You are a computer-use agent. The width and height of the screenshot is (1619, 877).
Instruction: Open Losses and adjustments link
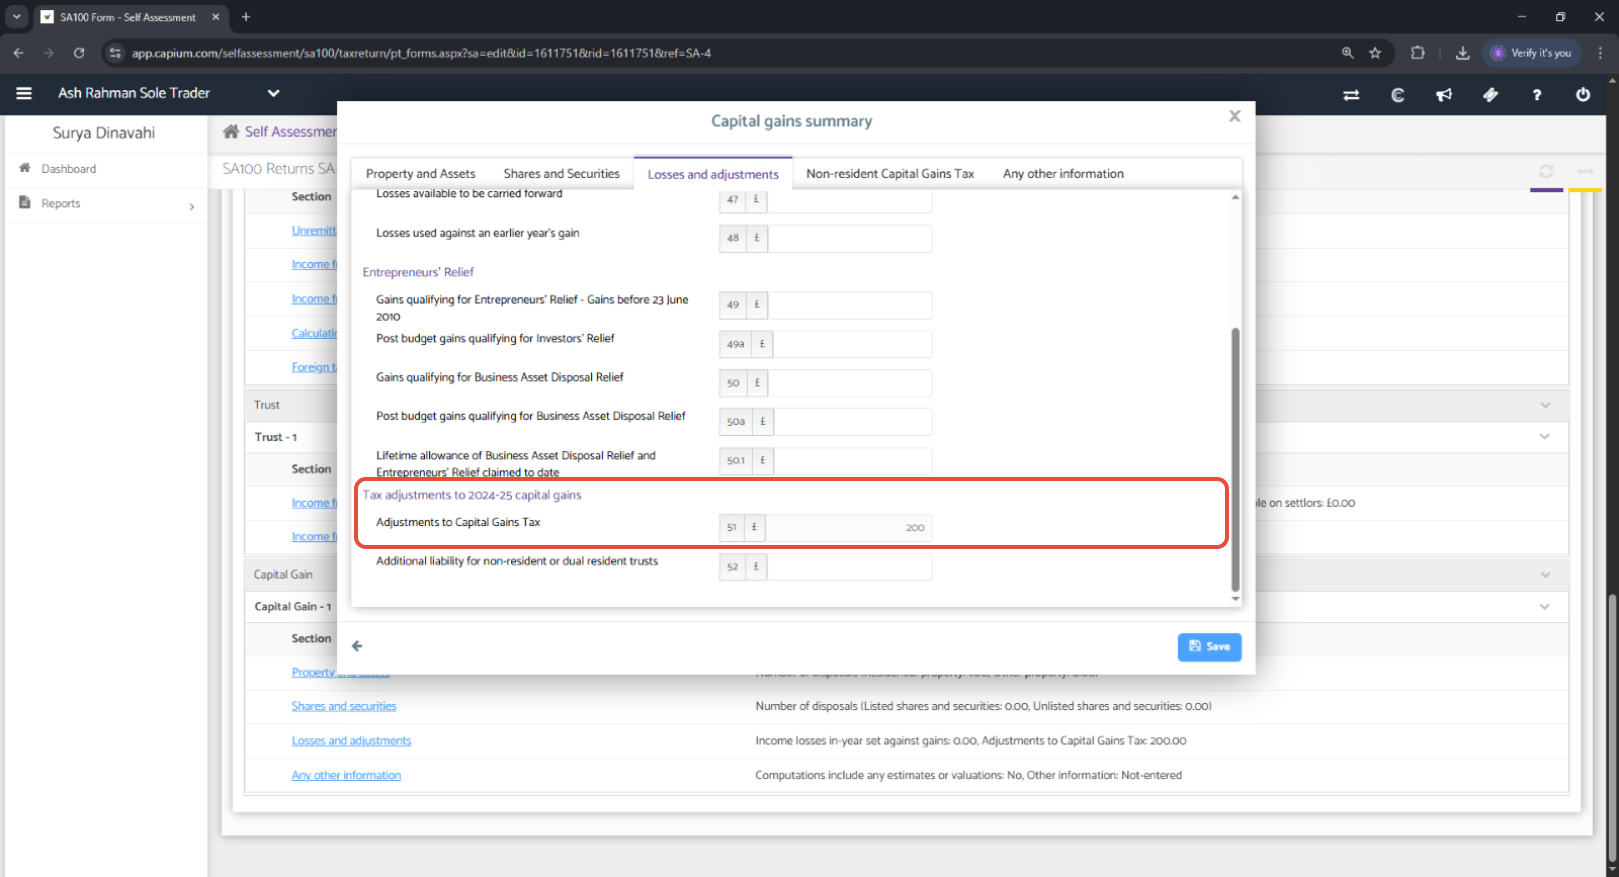tap(351, 741)
